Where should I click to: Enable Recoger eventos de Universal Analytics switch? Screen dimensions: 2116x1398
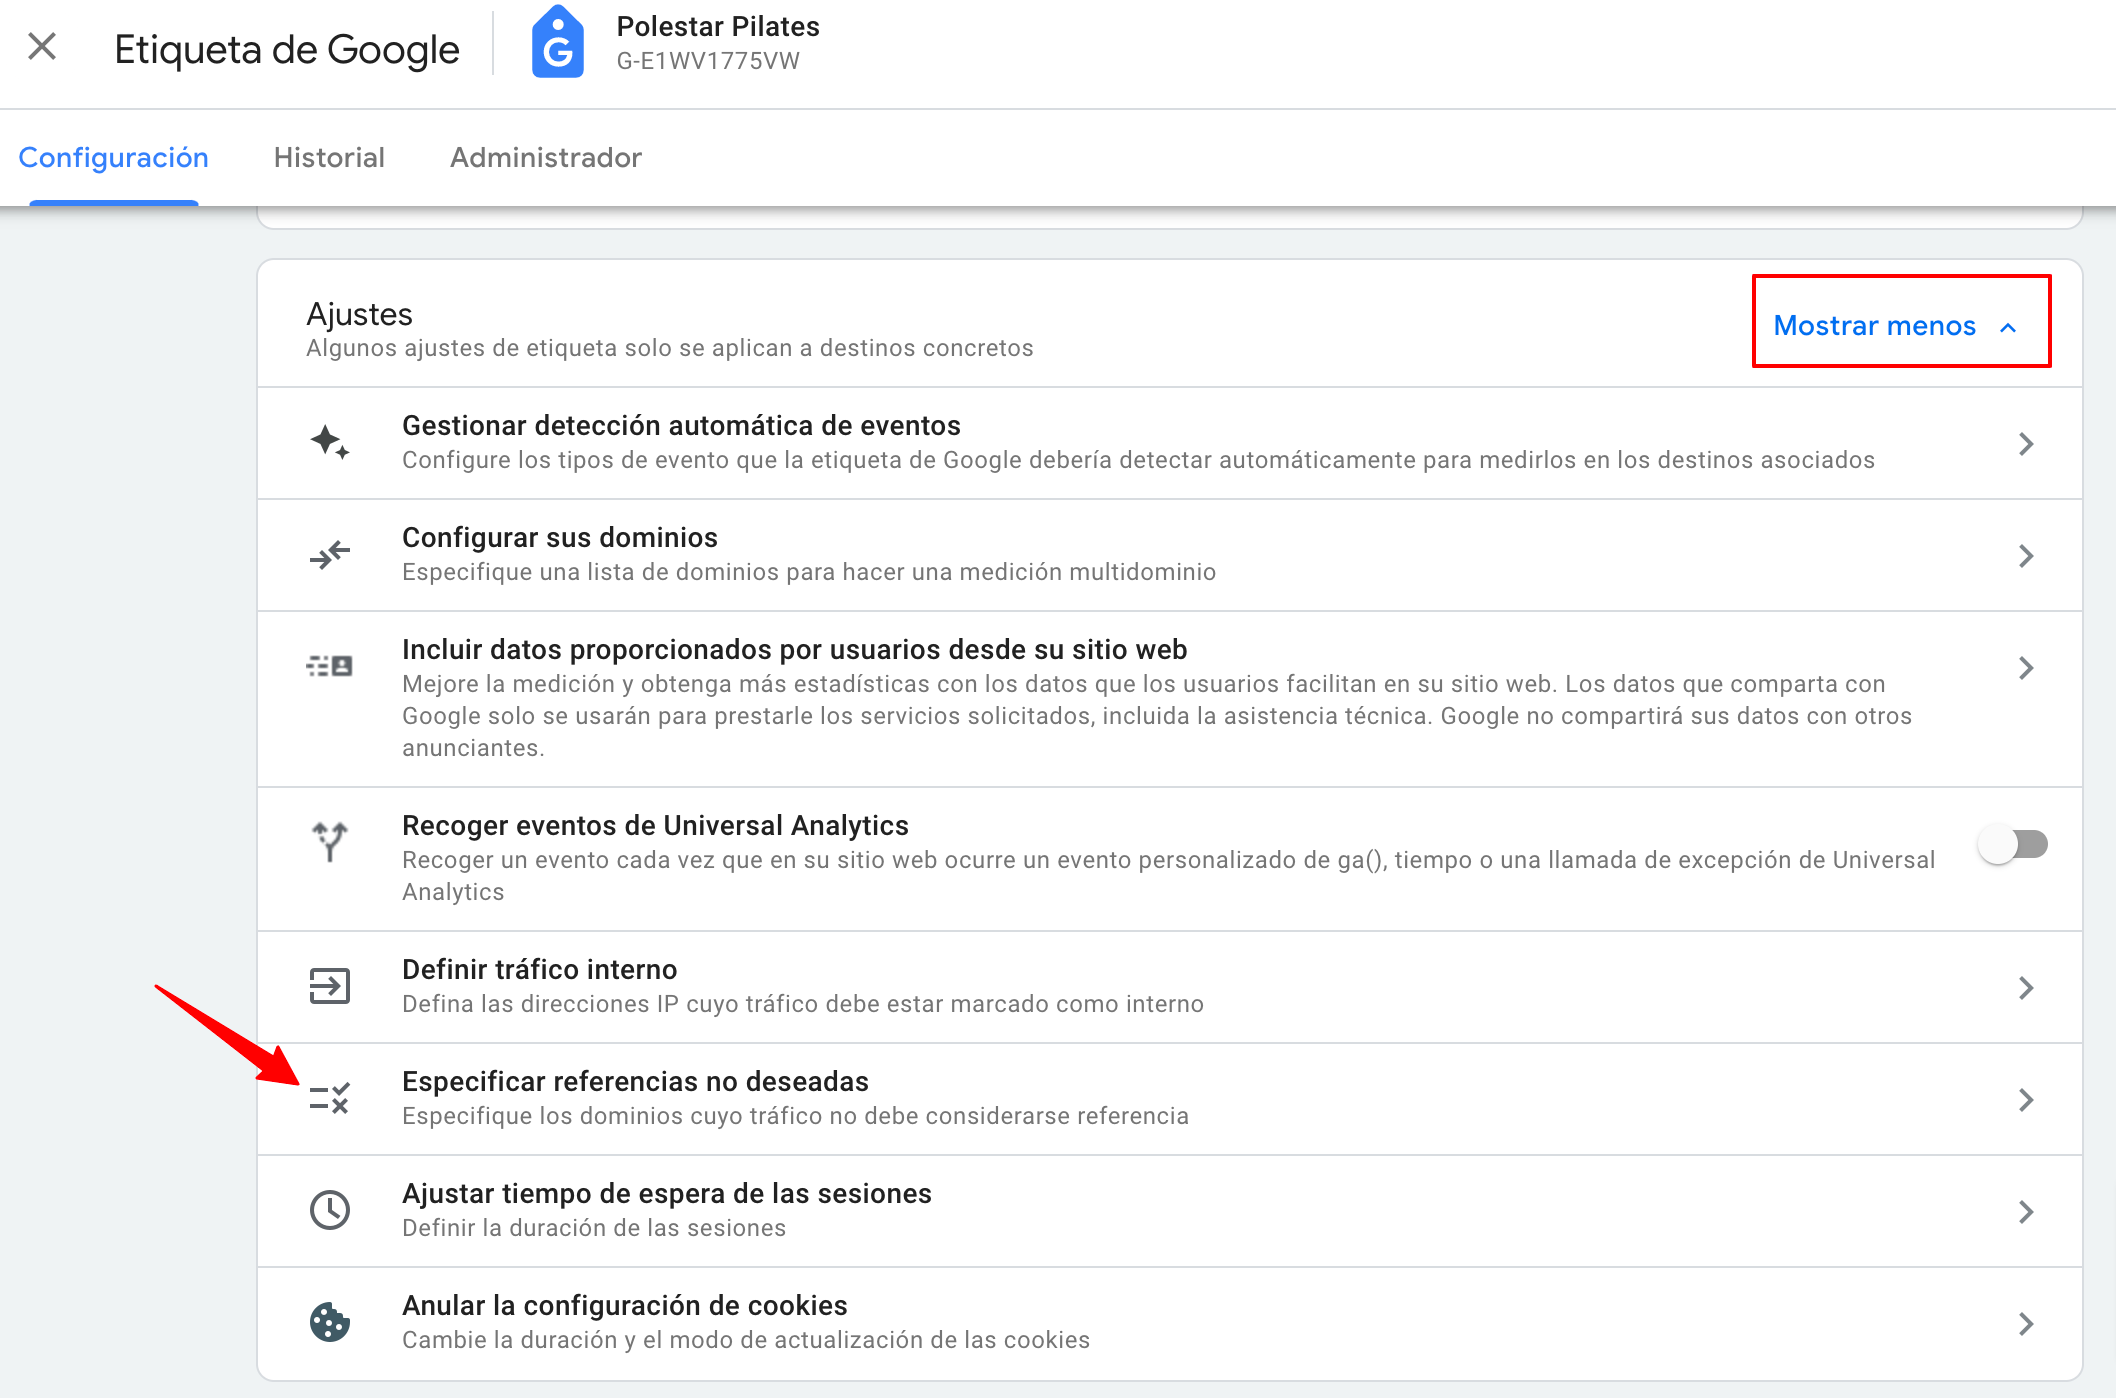click(x=2012, y=844)
